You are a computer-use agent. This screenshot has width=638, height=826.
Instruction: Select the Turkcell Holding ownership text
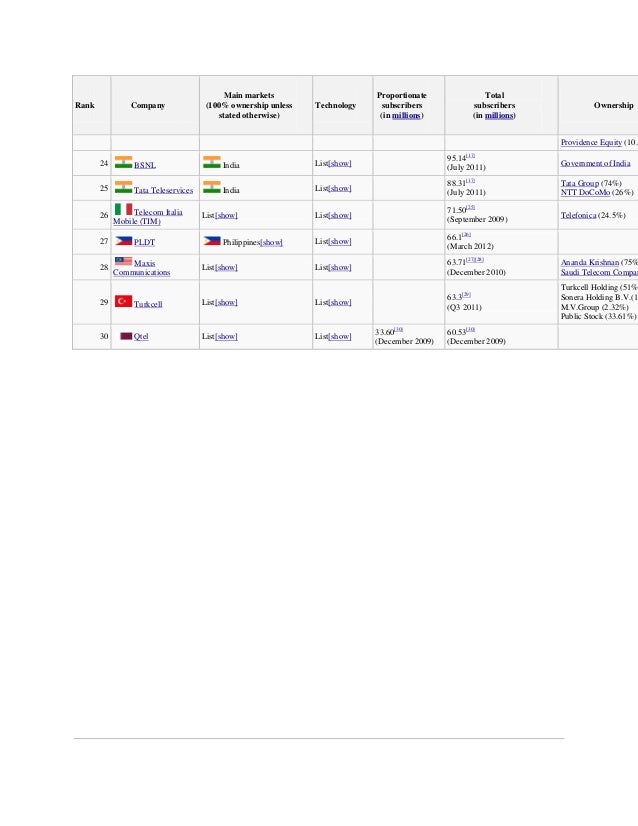point(599,287)
